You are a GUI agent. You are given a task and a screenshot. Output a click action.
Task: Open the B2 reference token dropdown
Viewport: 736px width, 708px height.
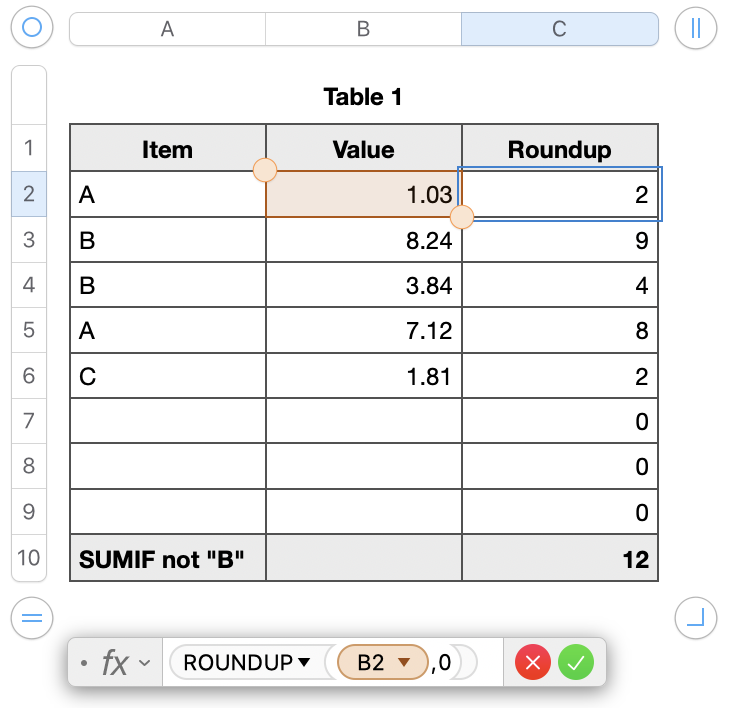click(404, 662)
